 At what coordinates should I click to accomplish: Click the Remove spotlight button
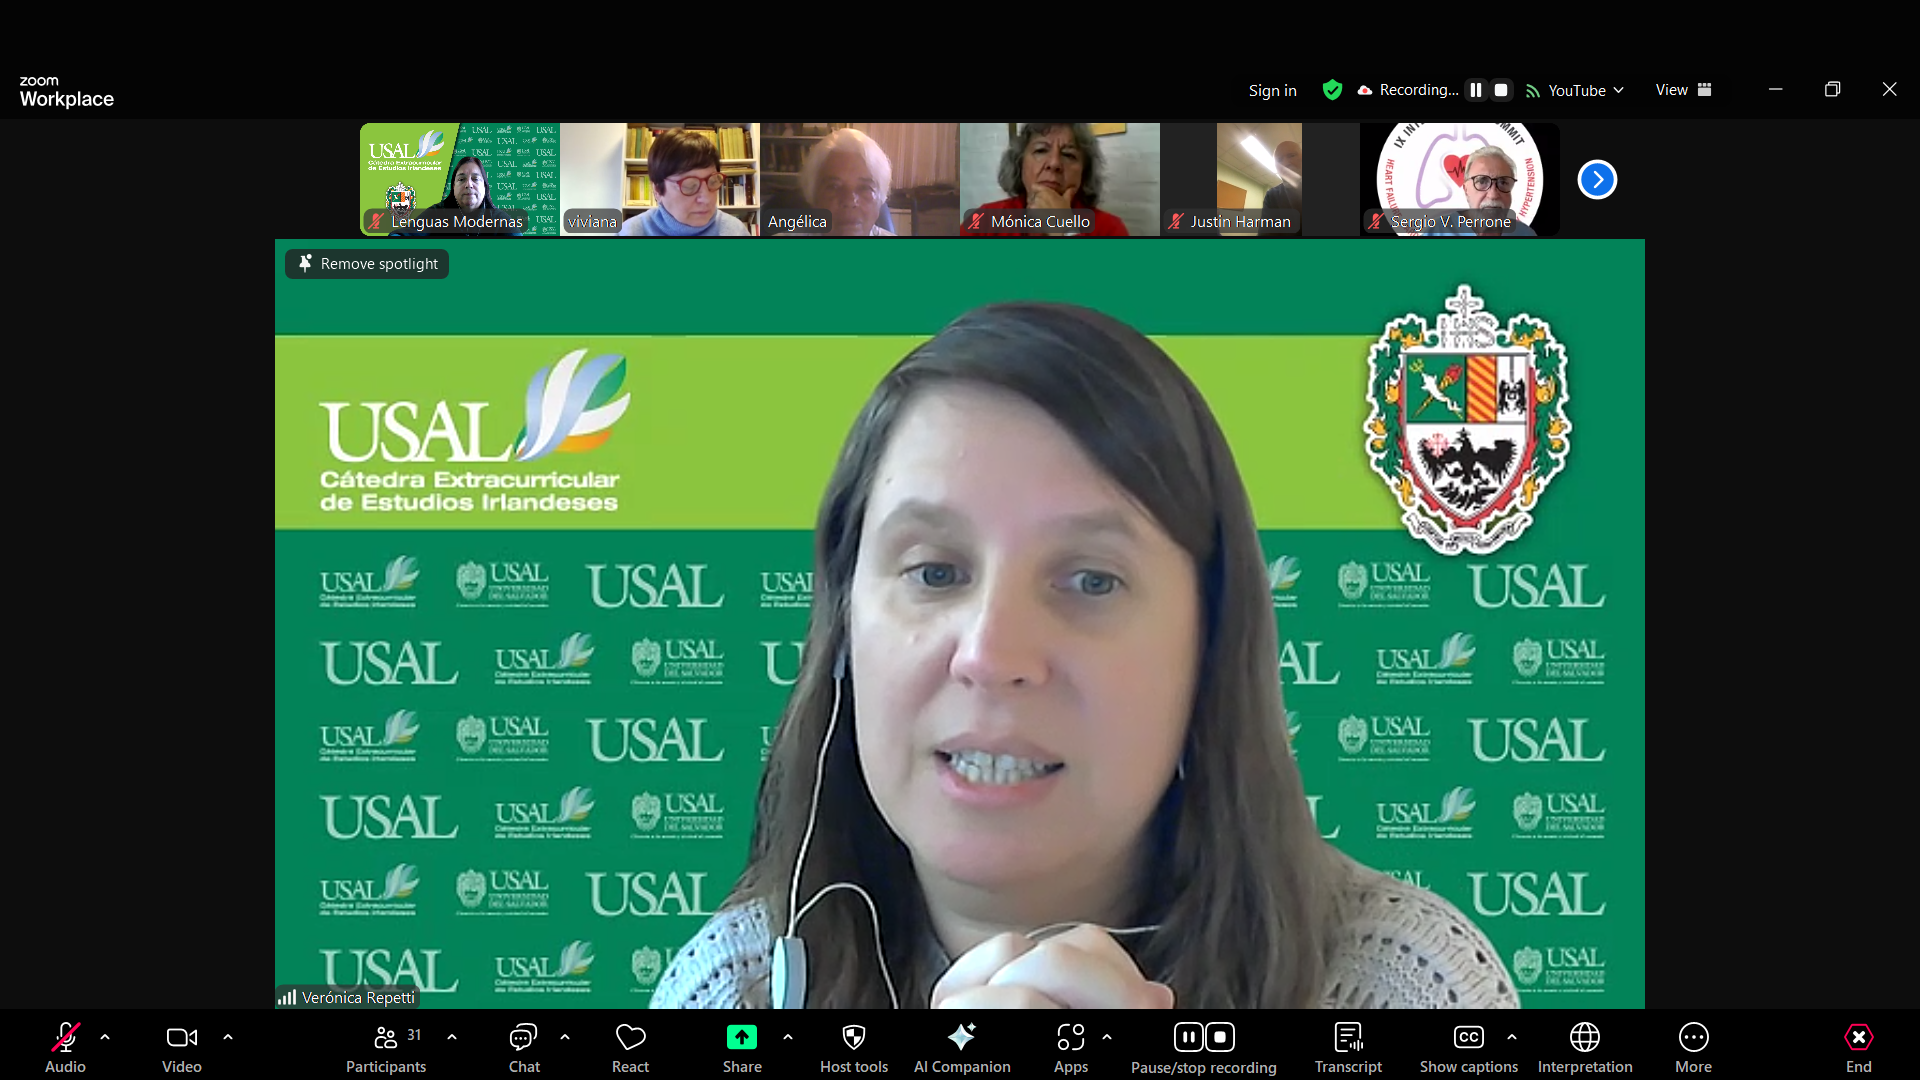click(x=367, y=264)
